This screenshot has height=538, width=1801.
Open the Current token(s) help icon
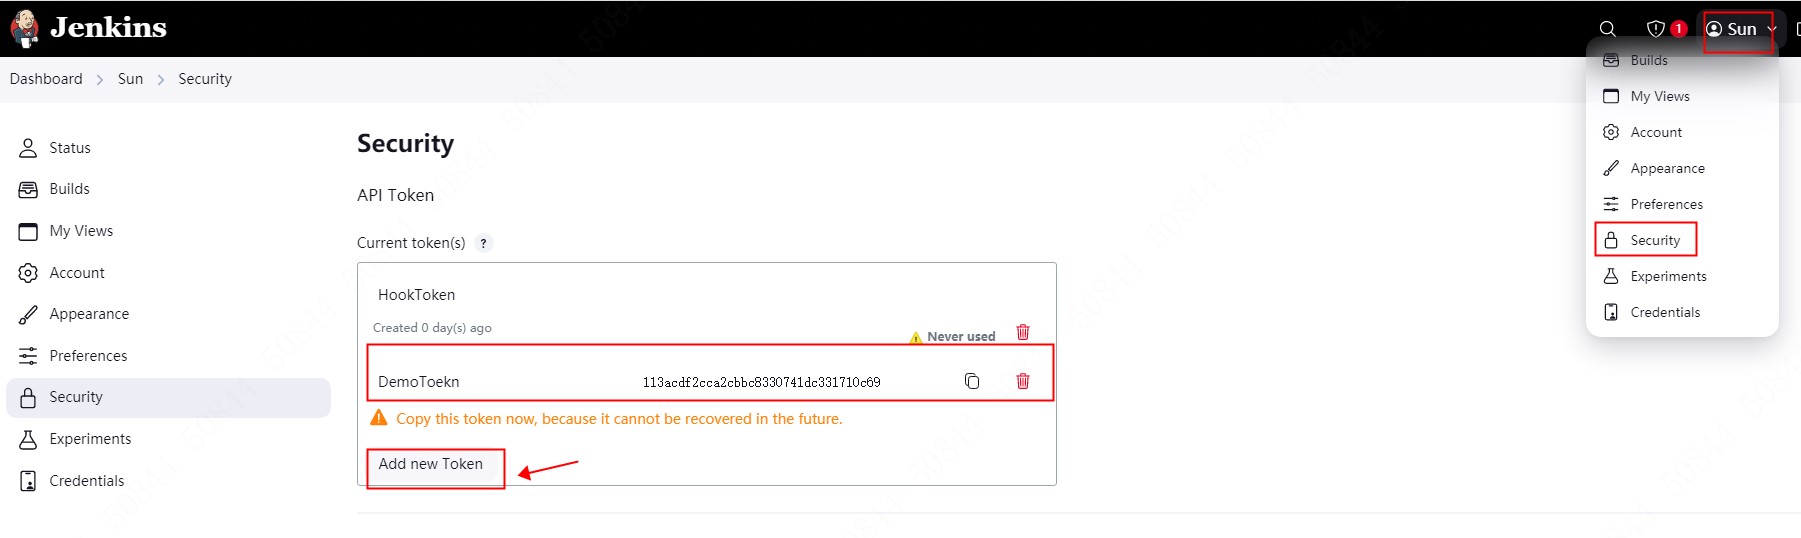point(484,243)
